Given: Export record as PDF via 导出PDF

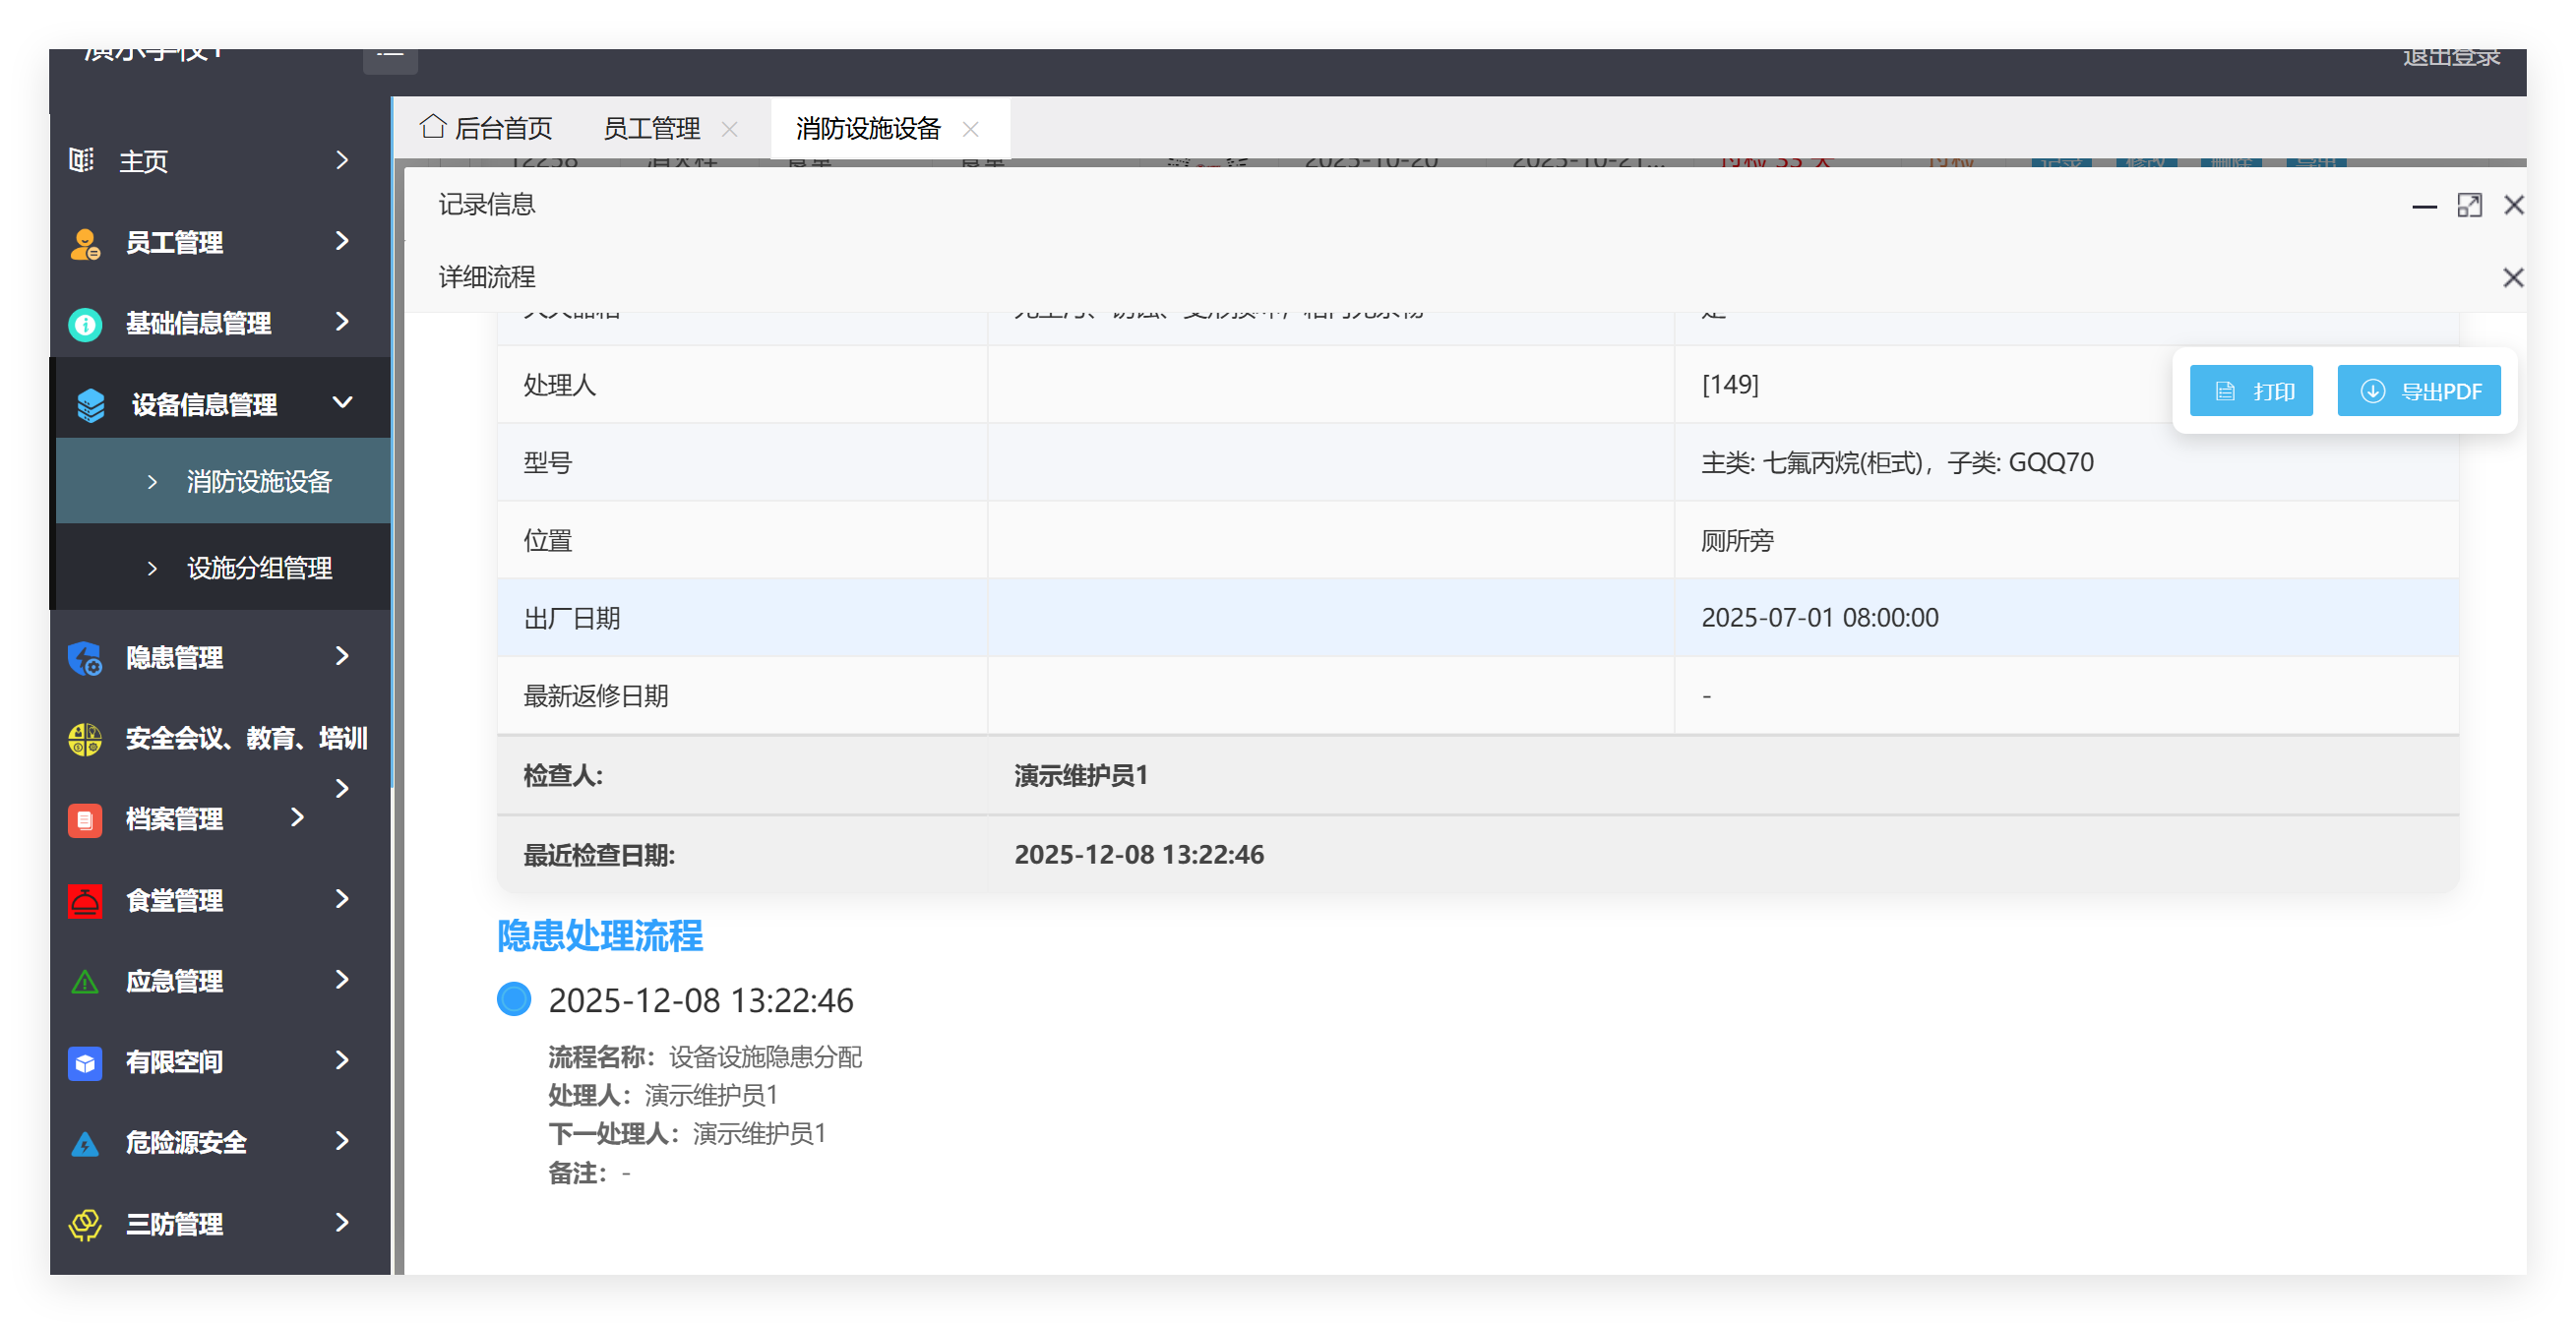Looking at the screenshot, I should [2419, 390].
